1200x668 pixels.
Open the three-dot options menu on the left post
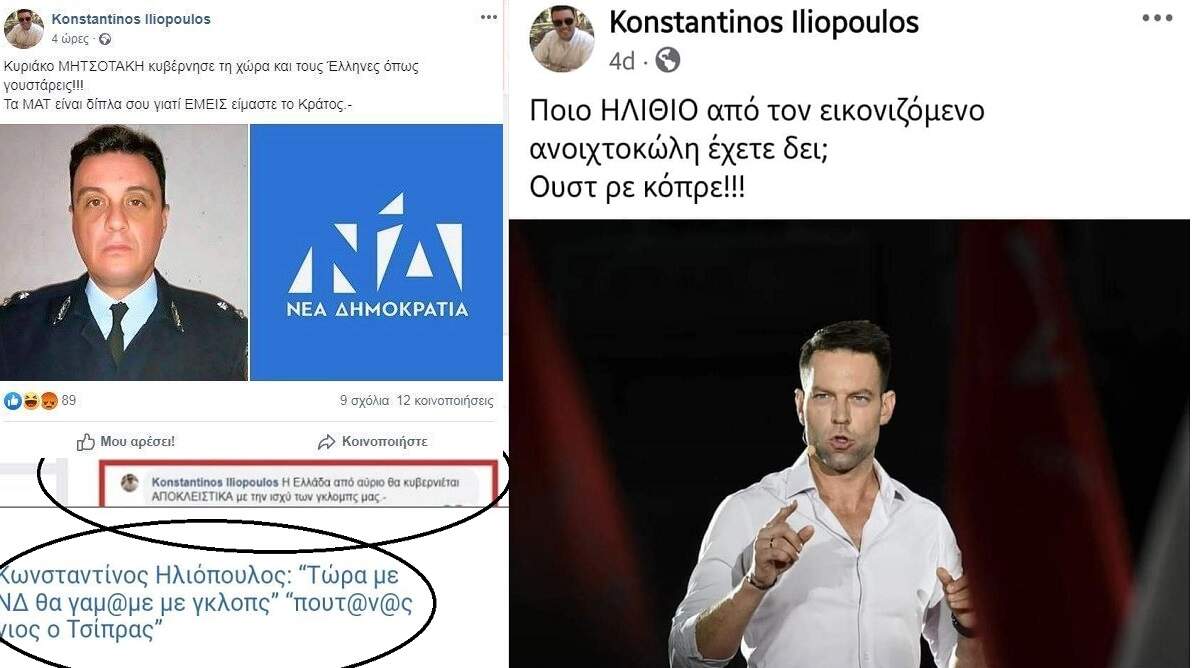(488, 17)
